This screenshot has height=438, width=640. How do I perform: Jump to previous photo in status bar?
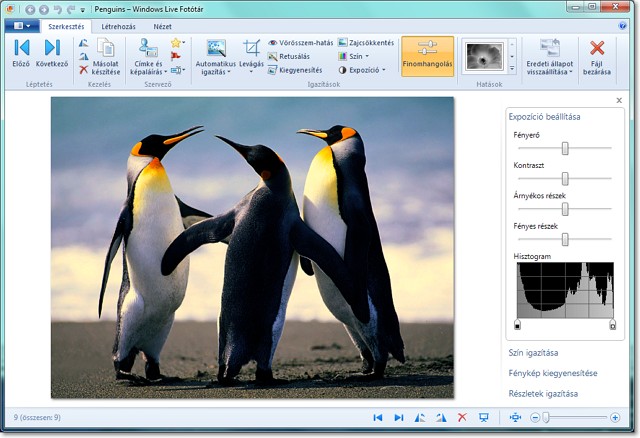click(378, 417)
